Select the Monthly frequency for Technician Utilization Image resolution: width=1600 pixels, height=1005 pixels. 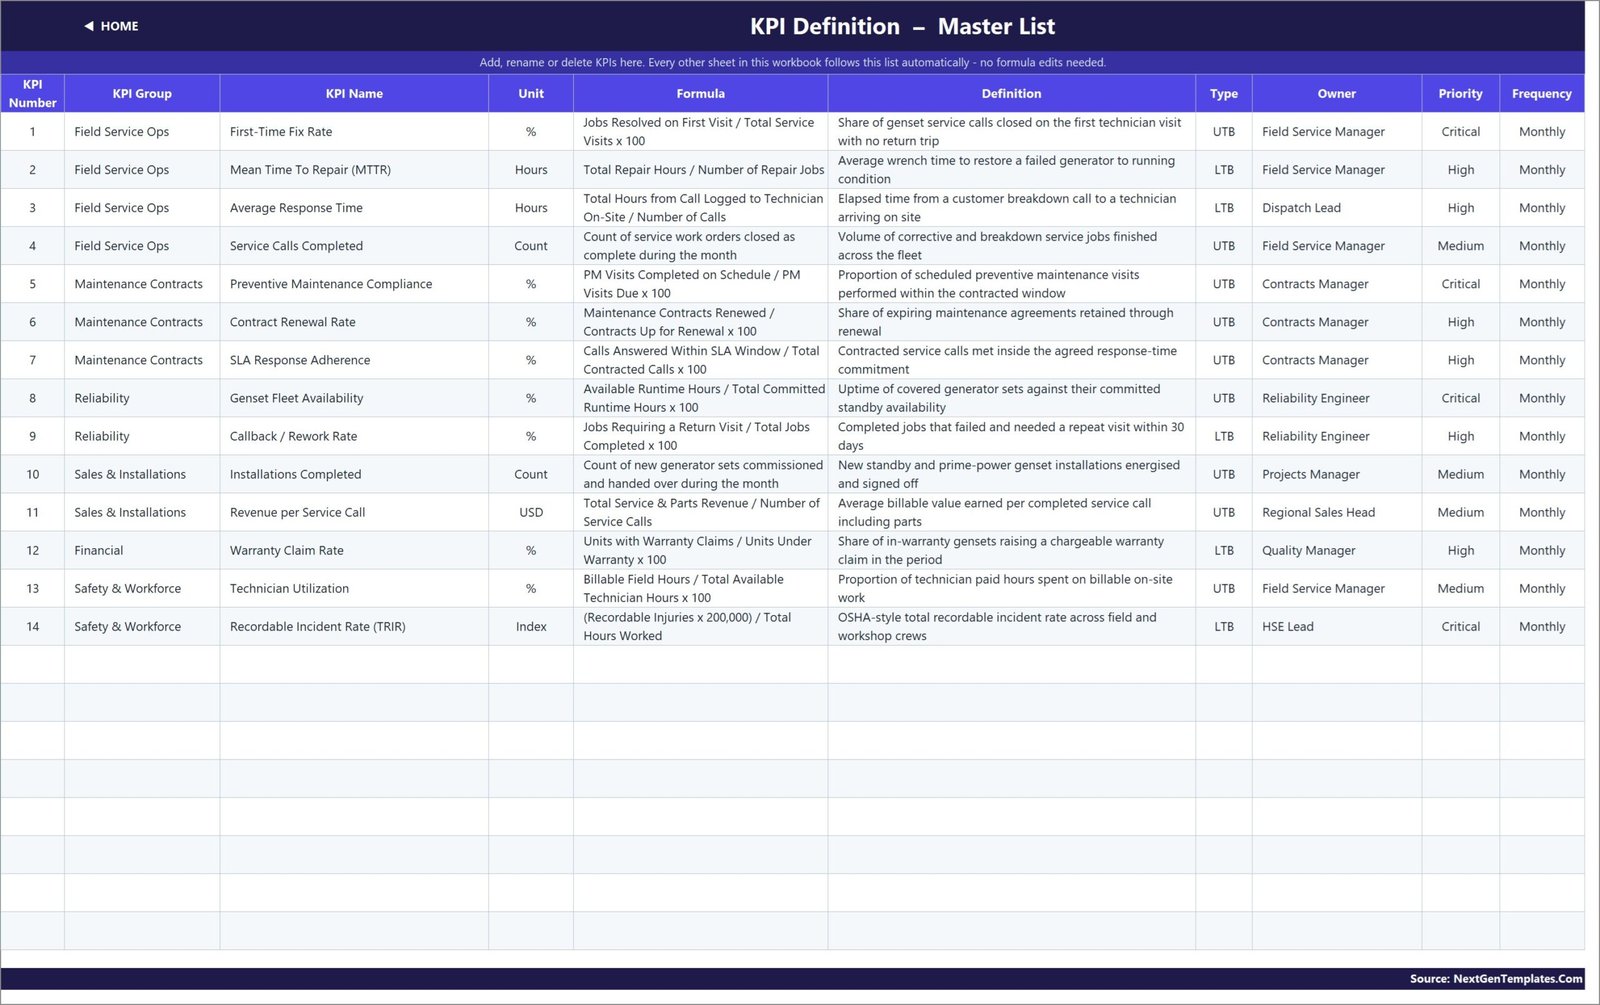coord(1542,588)
